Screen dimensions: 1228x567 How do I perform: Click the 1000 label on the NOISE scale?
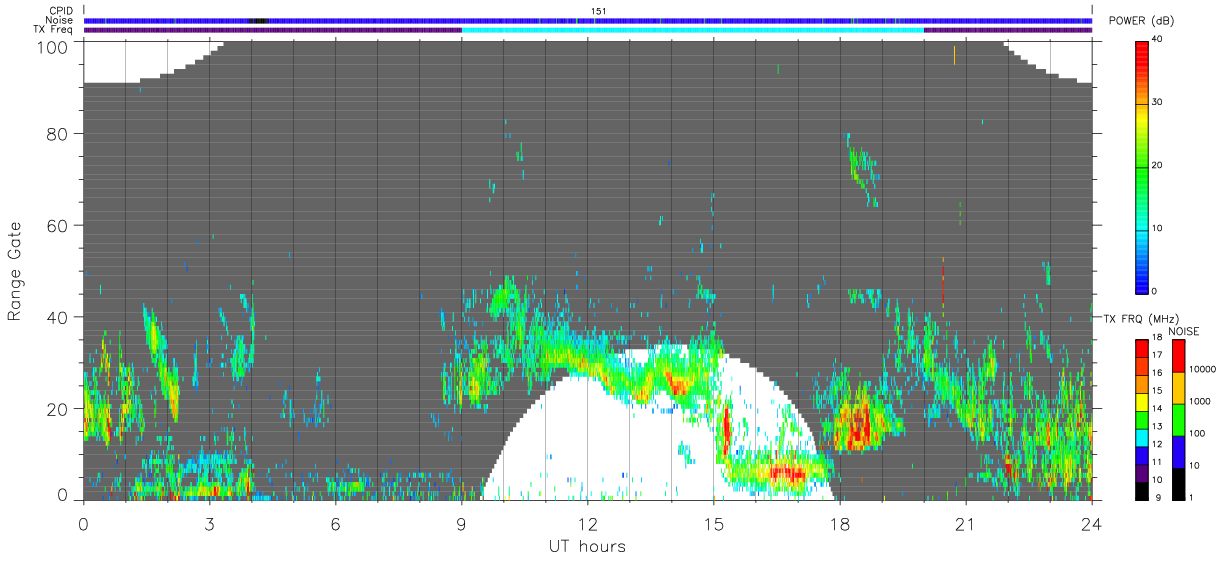(x=1200, y=401)
